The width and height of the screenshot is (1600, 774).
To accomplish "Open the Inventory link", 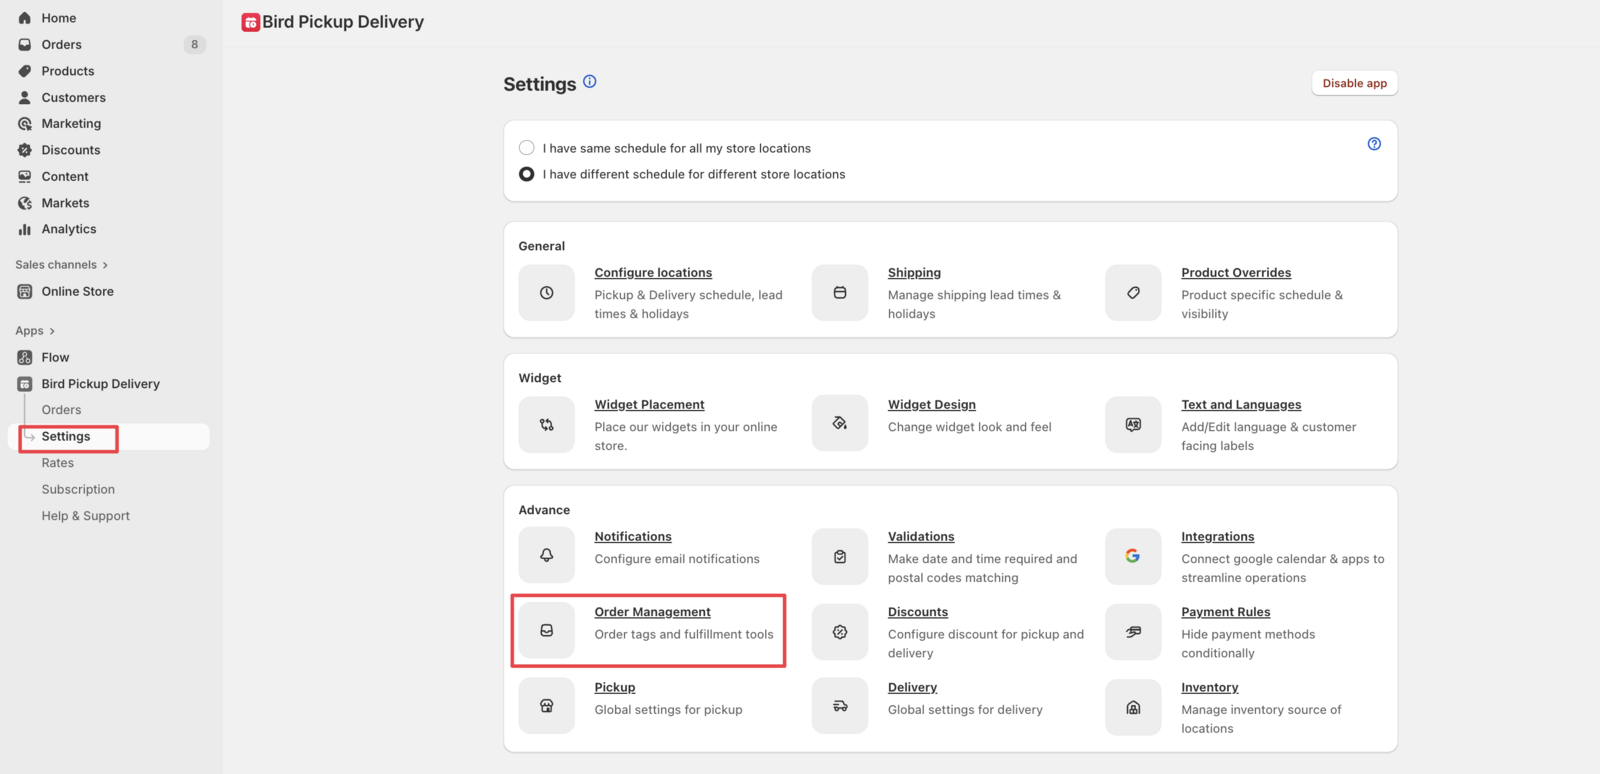I will 1210,688.
